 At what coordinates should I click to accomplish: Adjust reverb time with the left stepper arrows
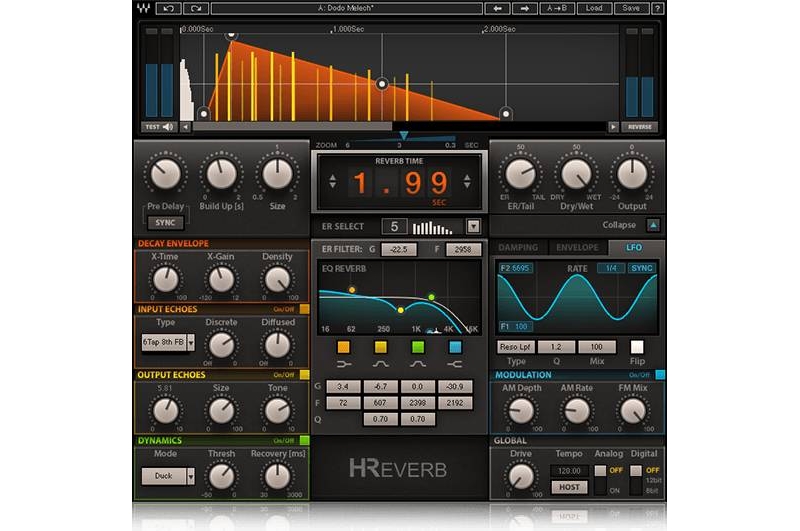[333, 181]
